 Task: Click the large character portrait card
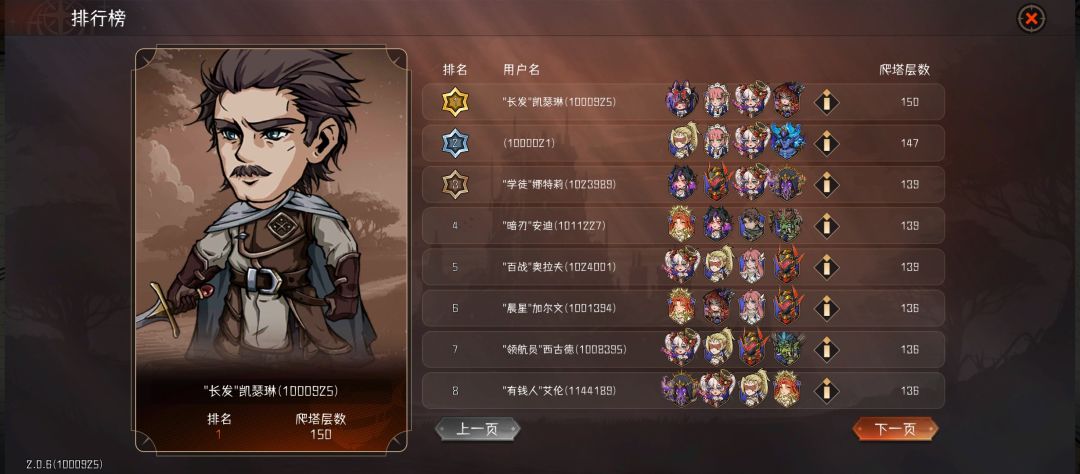[x=271, y=249]
